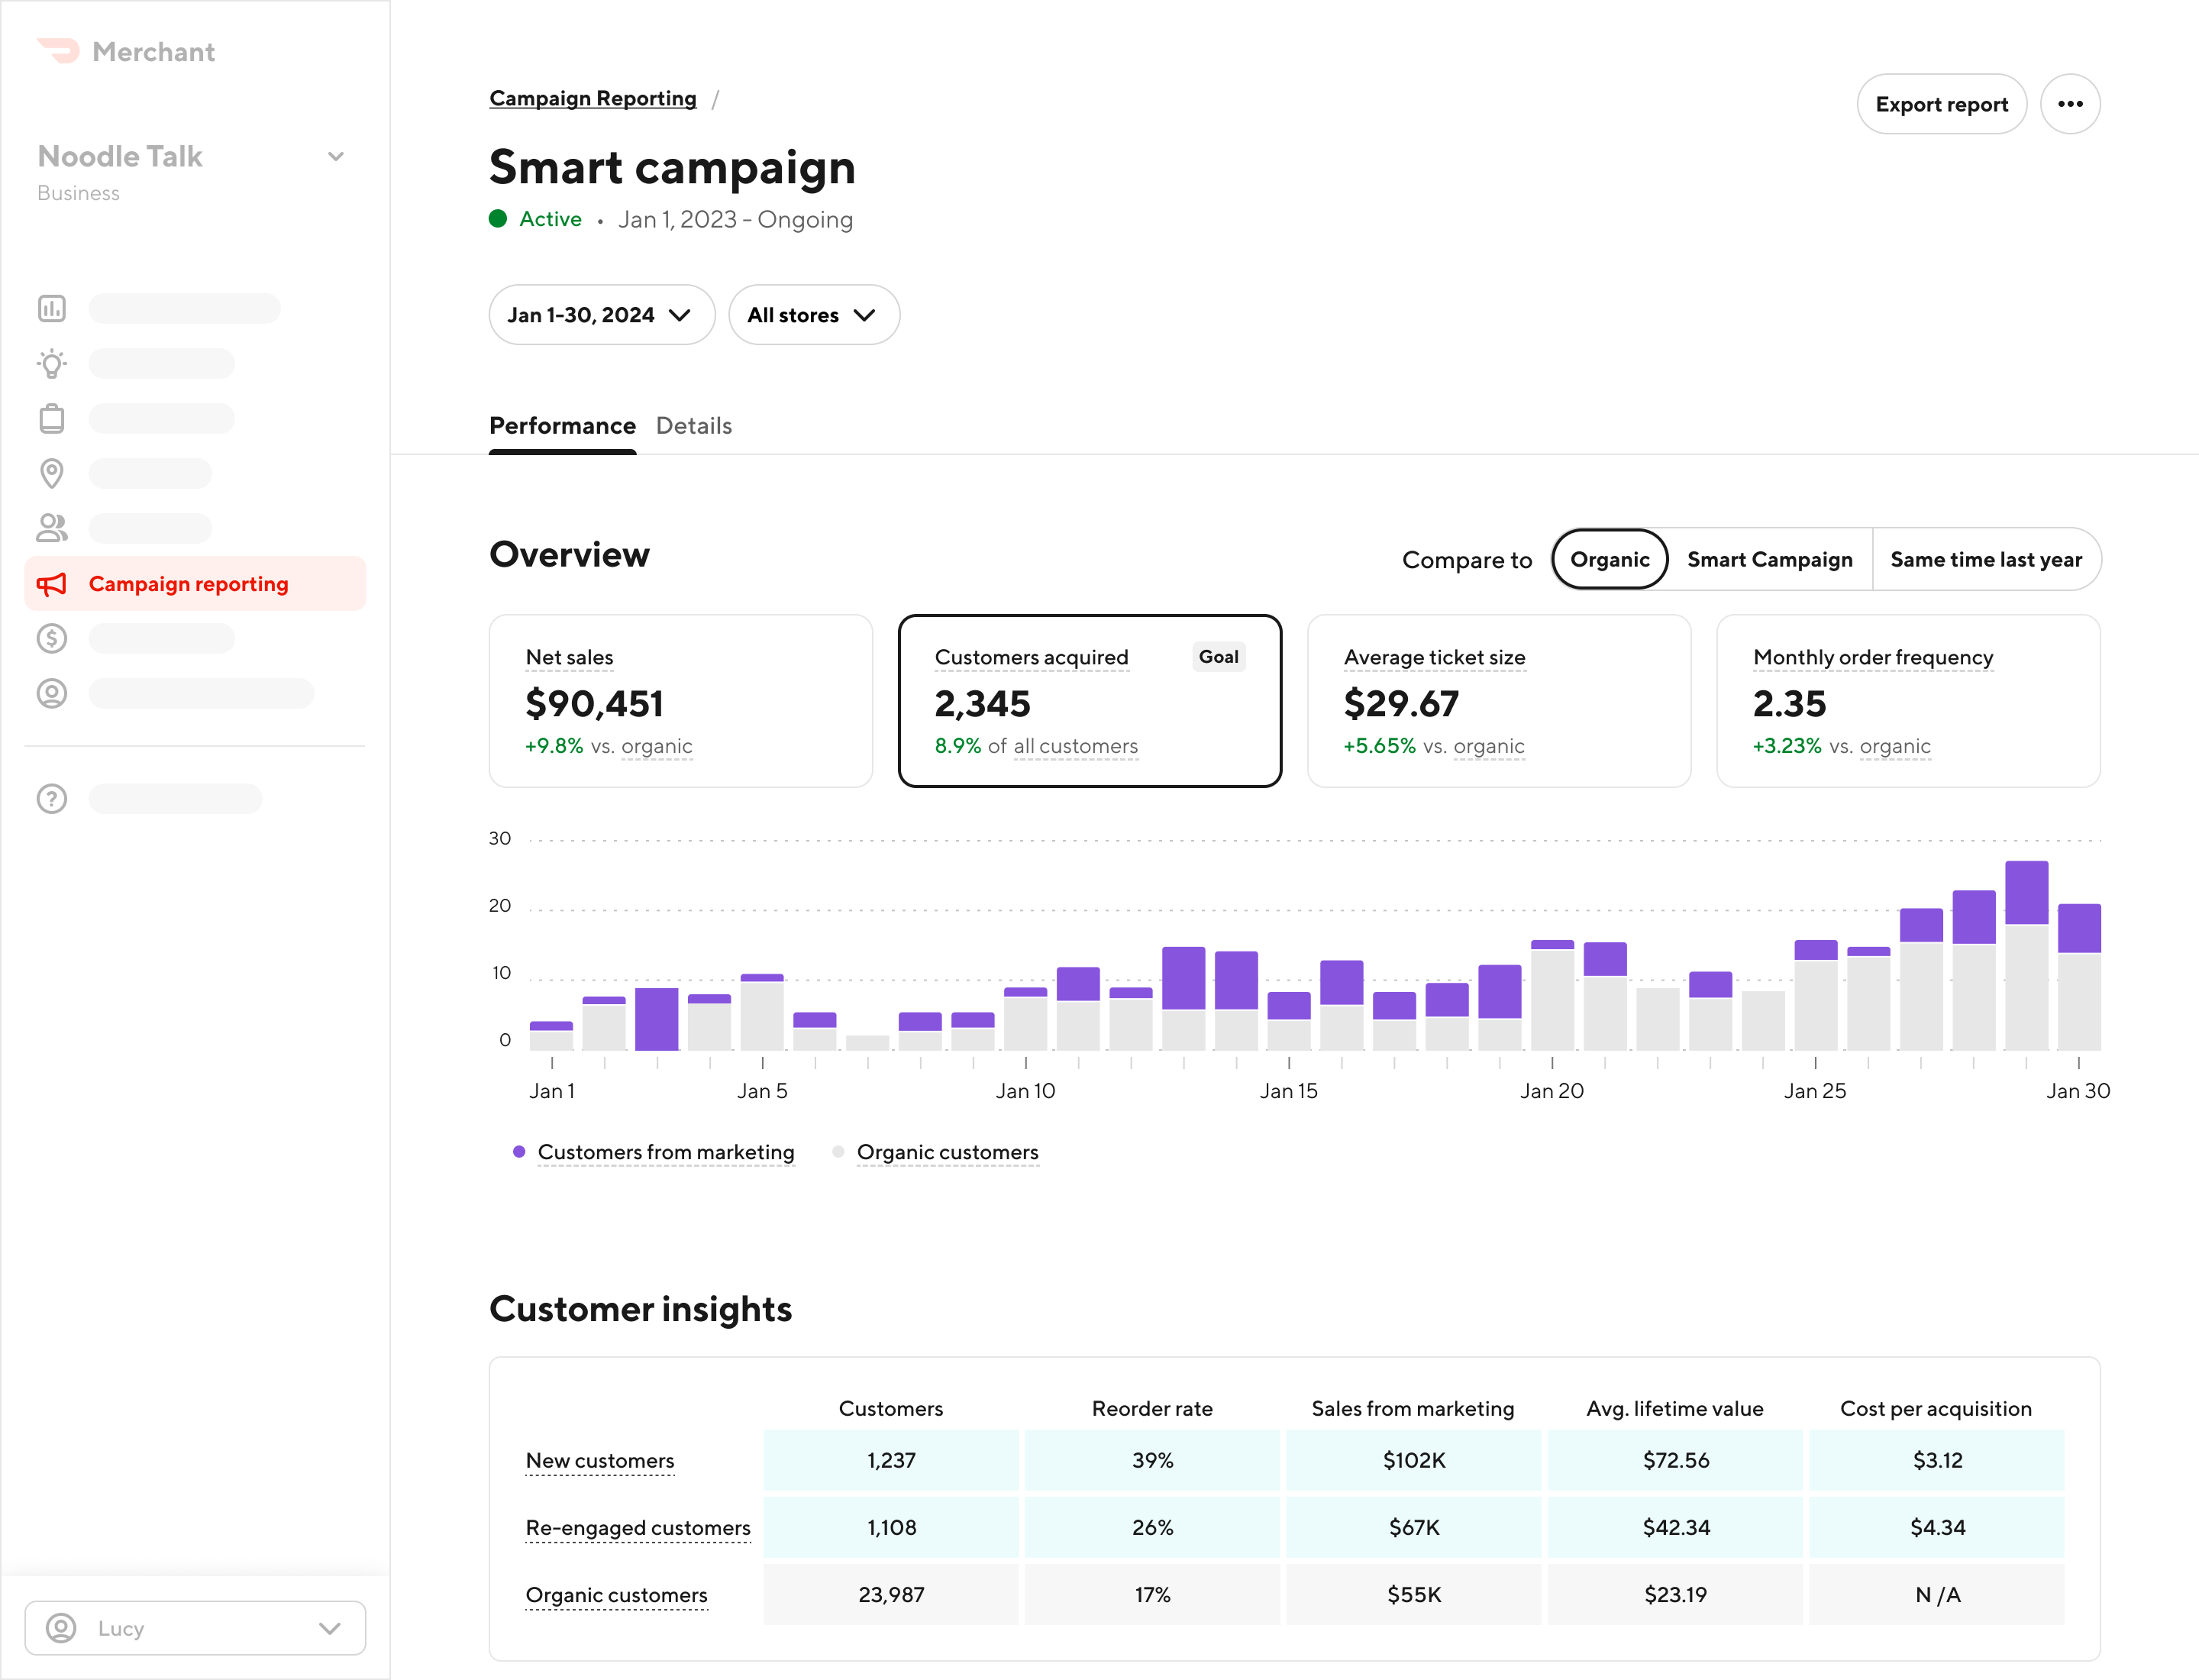
Task: Click the N/A cost per acquisition cell
Action: click(1937, 1594)
